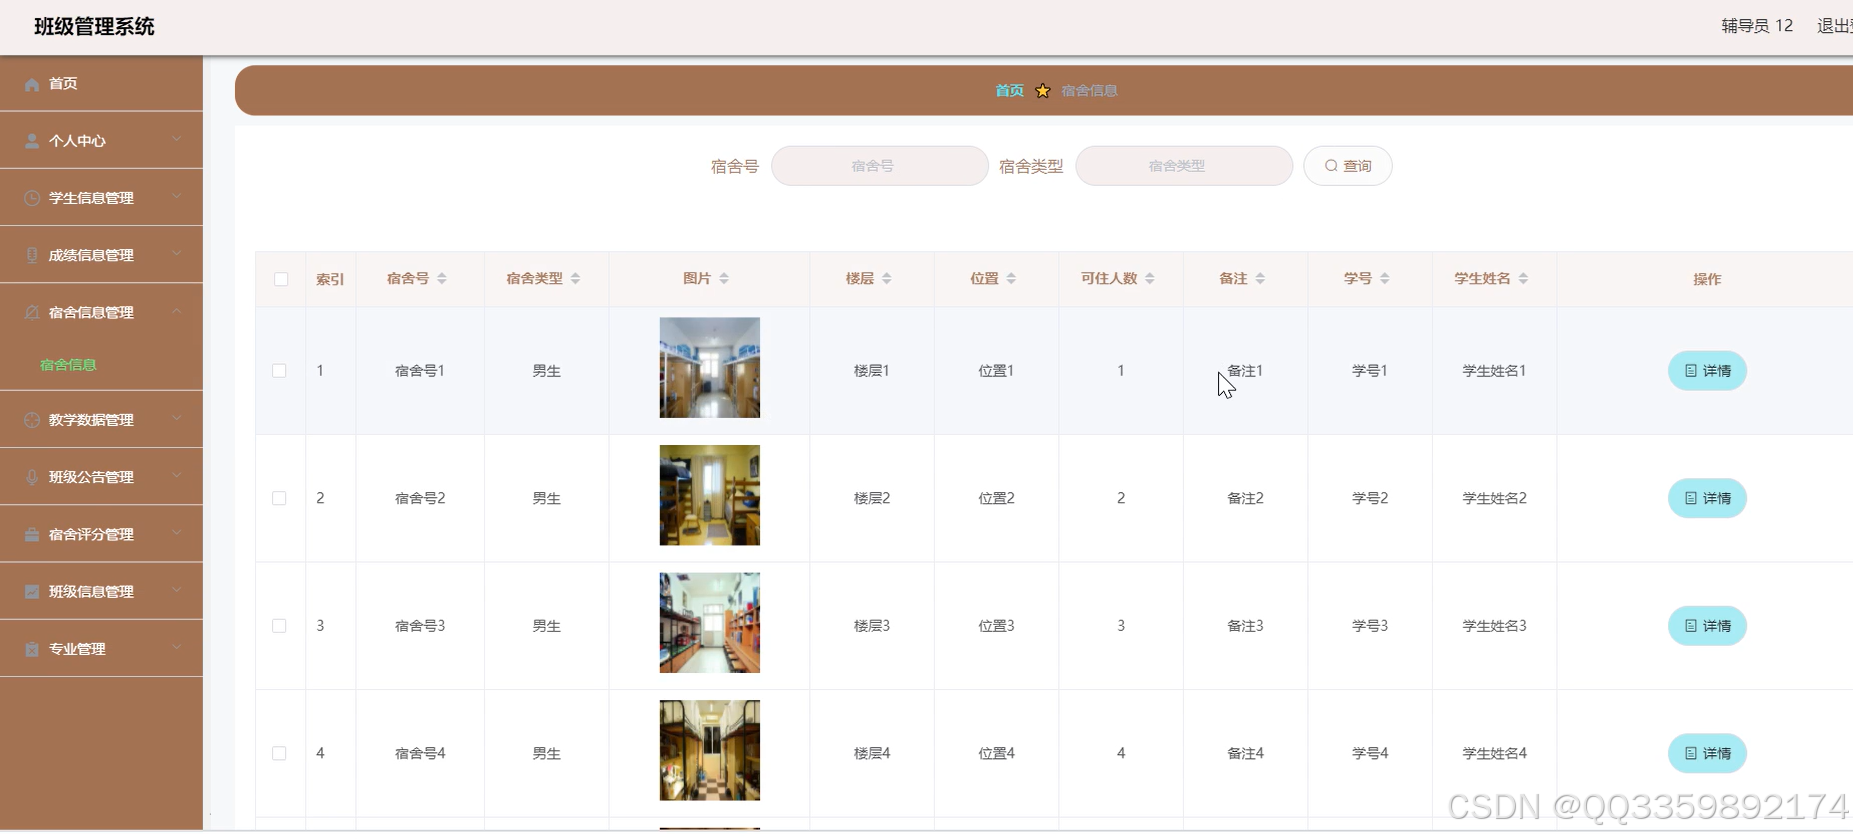Viewport: 1853px width, 839px height.
Task: Check the checkbox for row 宿舍号4
Action: click(279, 753)
